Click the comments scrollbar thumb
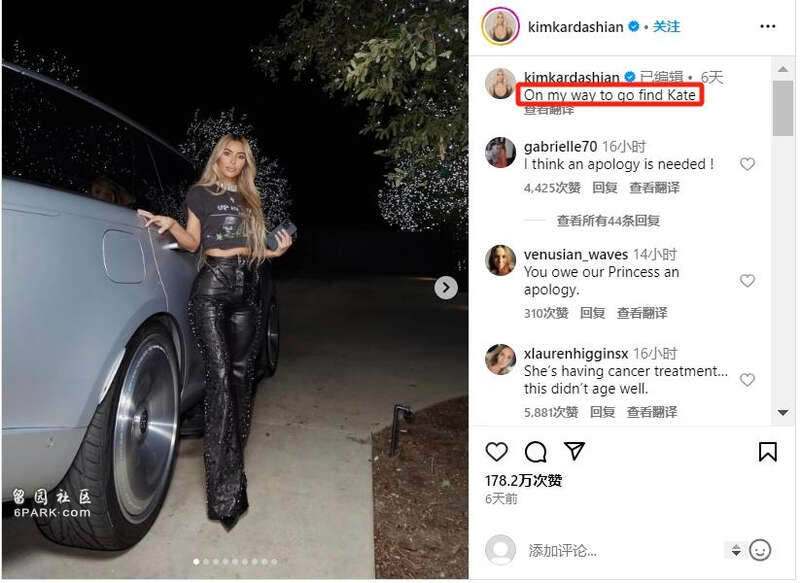The height and width of the screenshot is (583, 800). click(783, 108)
